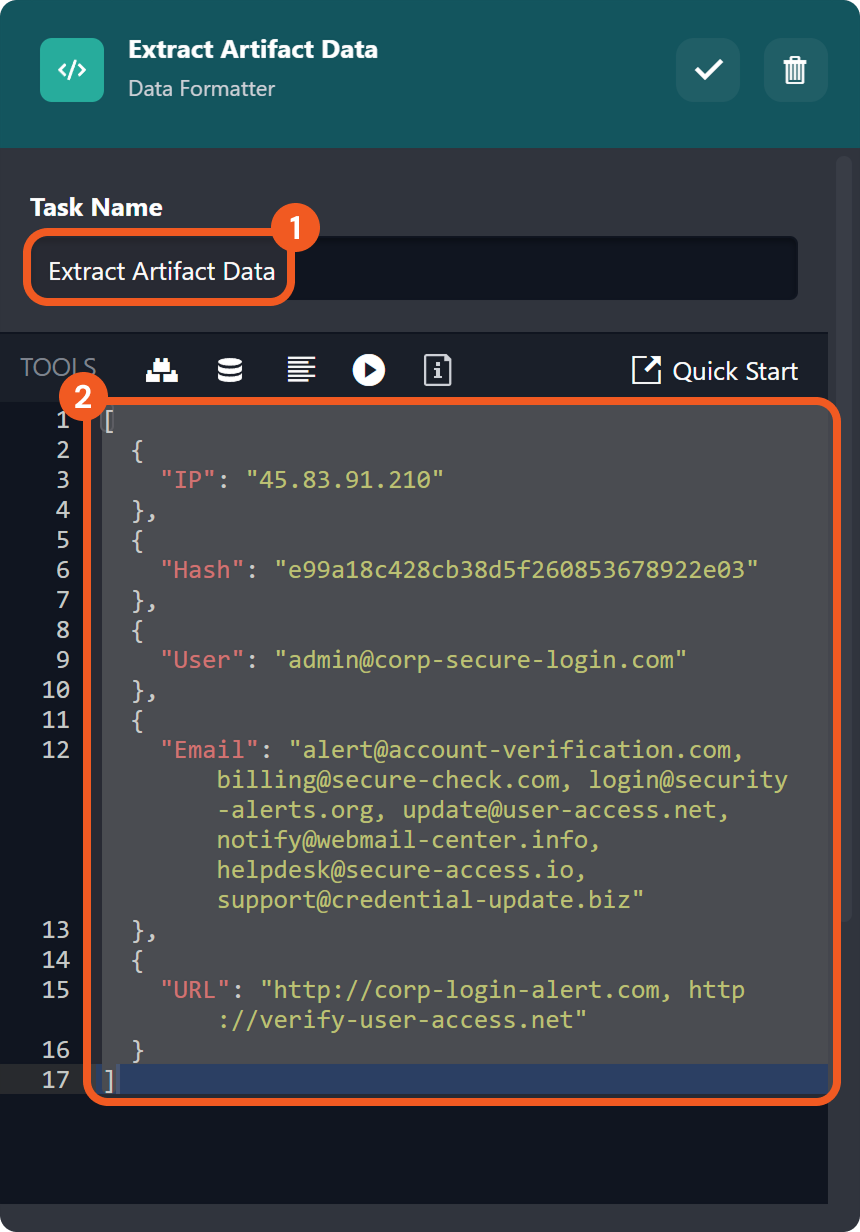Click the "Email" key on line 12
This screenshot has height=1232, width=860.
210,750
